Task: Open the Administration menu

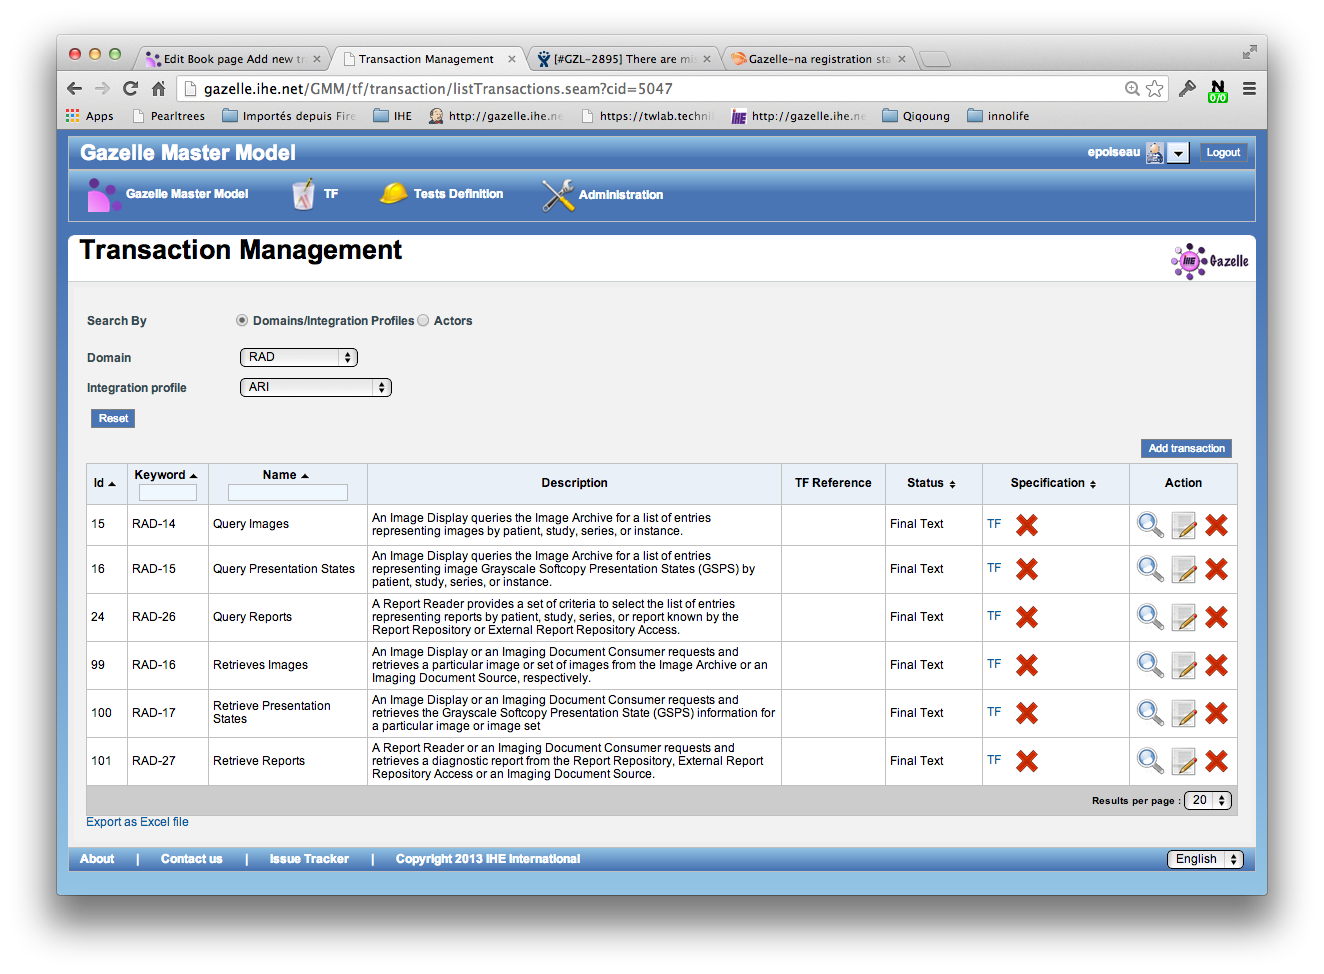Action: coord(602,195)
